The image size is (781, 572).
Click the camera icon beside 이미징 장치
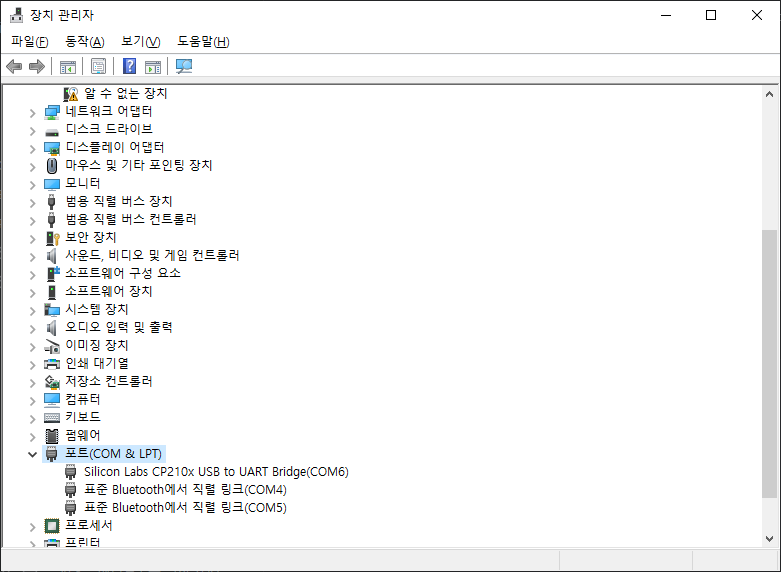tap(52, 346)
